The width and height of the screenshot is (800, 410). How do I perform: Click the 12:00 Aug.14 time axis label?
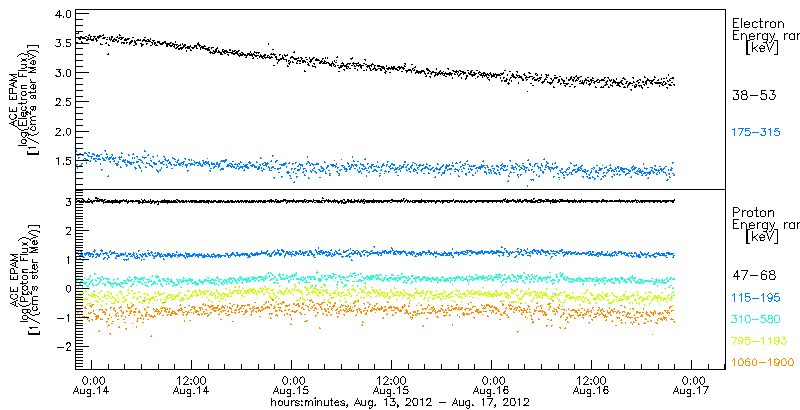click(192, 385)
